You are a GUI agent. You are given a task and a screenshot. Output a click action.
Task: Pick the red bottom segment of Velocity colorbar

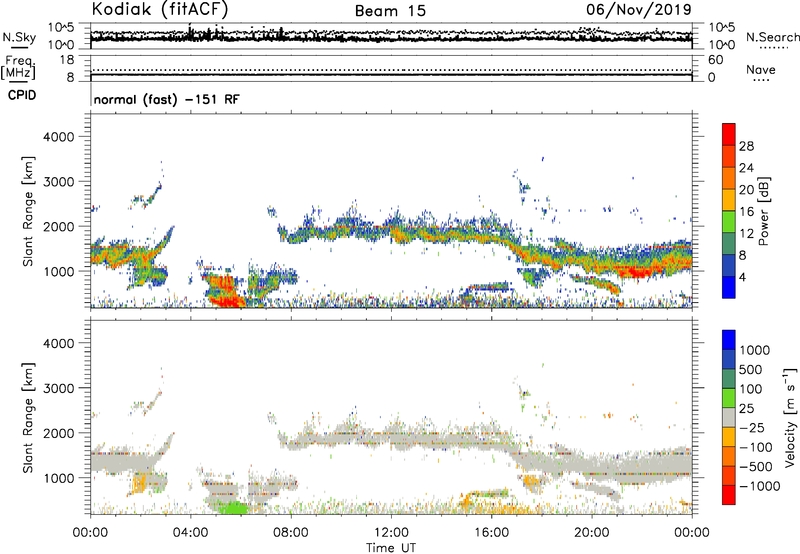click(x=729, y=495)
